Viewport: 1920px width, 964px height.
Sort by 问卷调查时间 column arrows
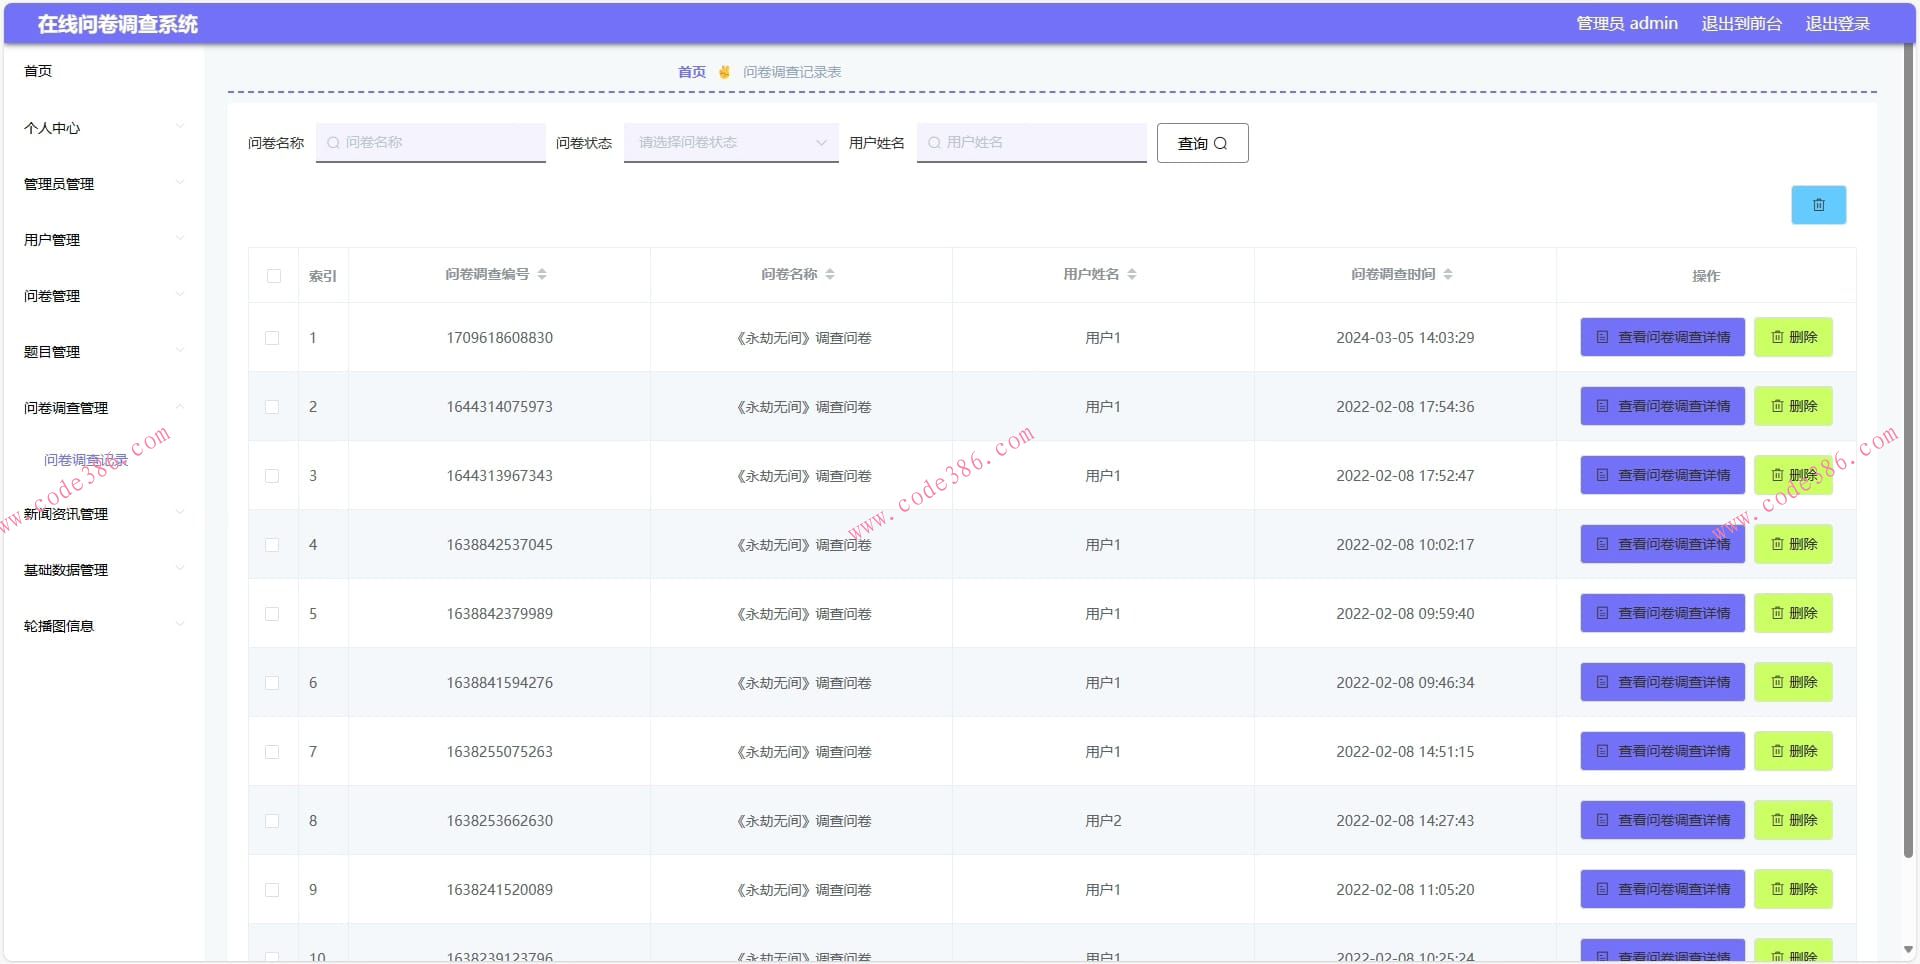pos(1448,274)
